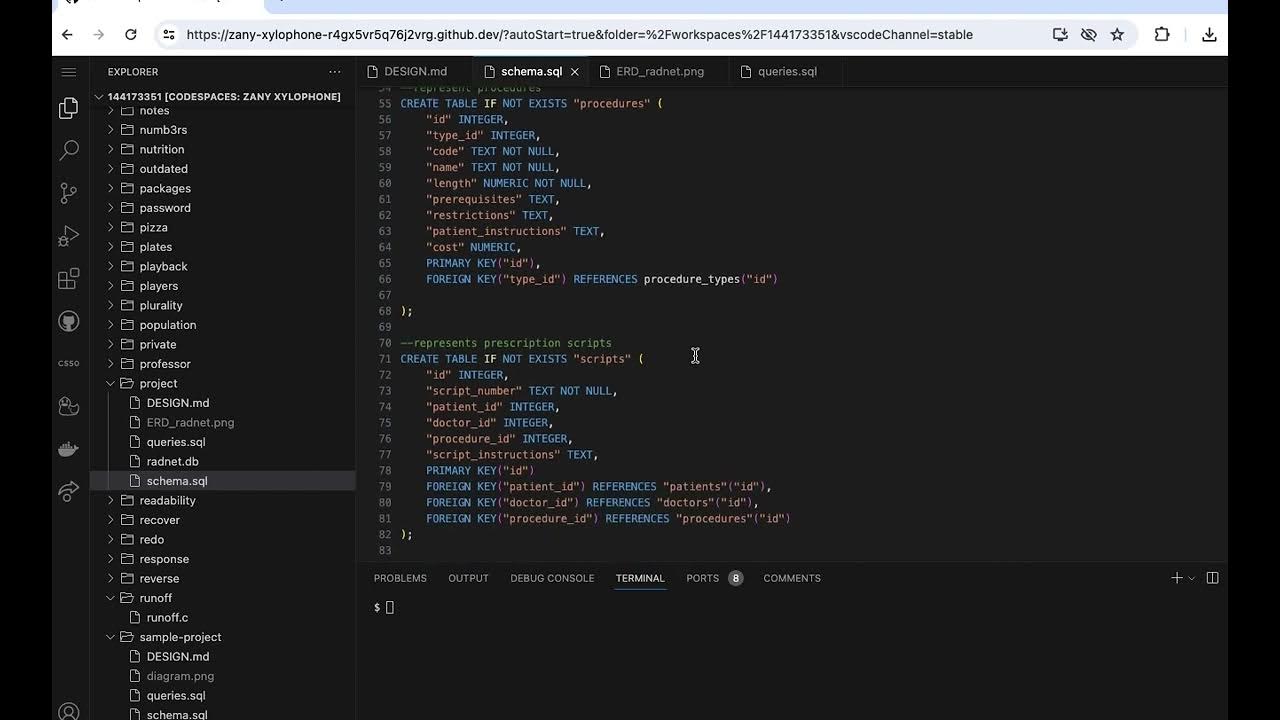Expand the nutrition folder
The height and width of the screenshot is (720, 1280).
click(224, 149)
